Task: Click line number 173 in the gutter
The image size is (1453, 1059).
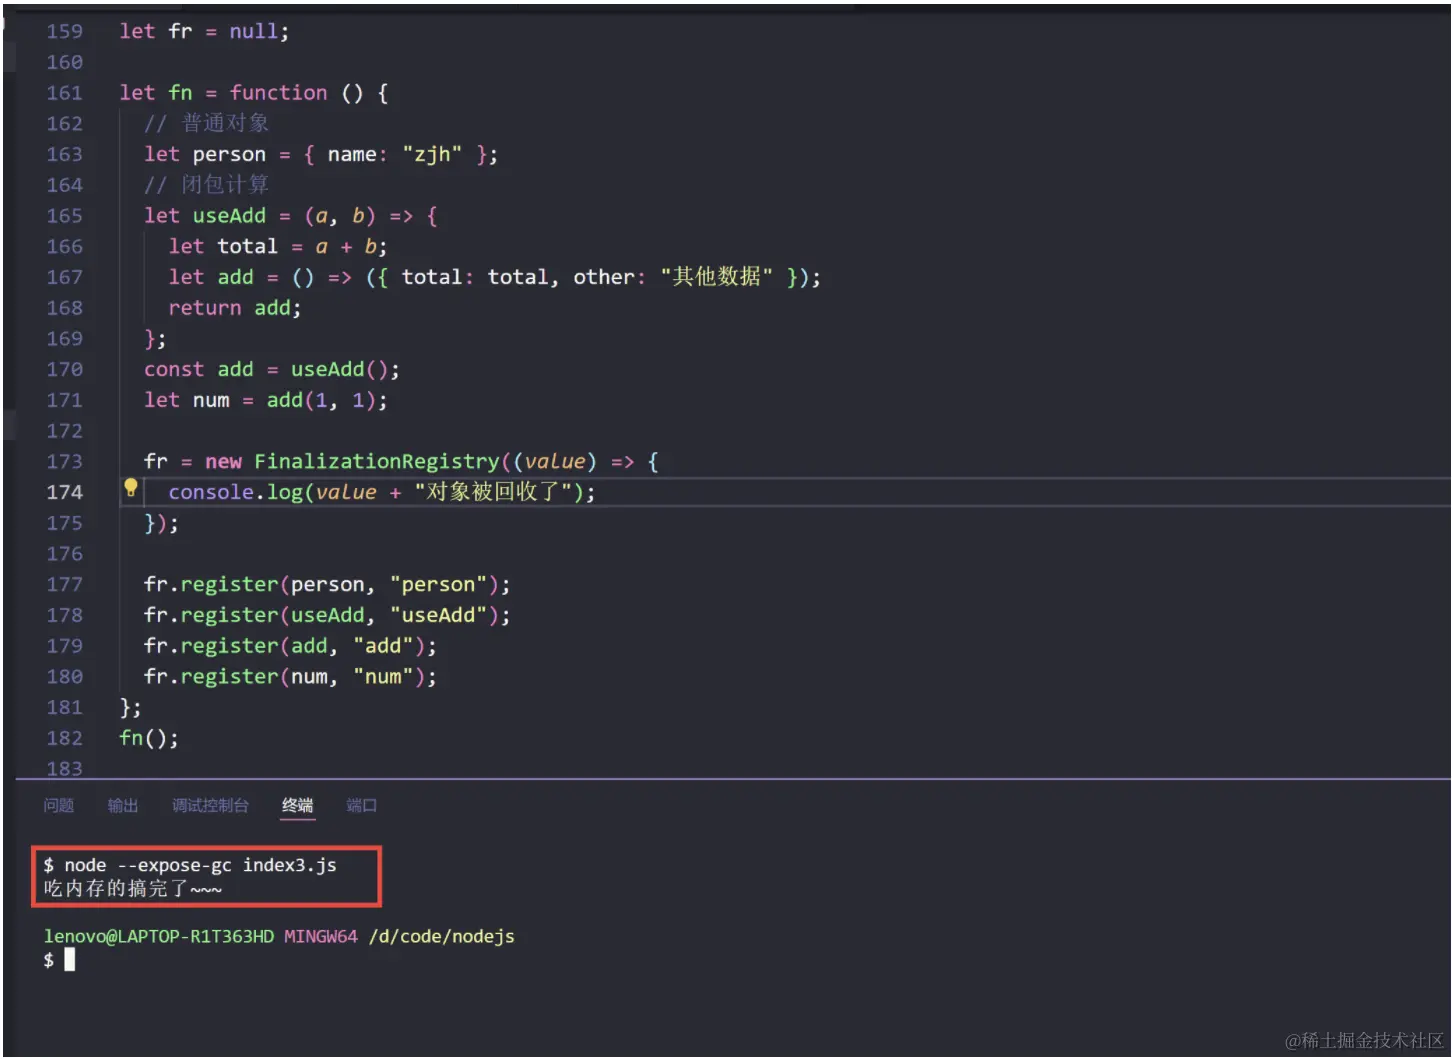Action: pyautogui.click(x=64, y=462)
